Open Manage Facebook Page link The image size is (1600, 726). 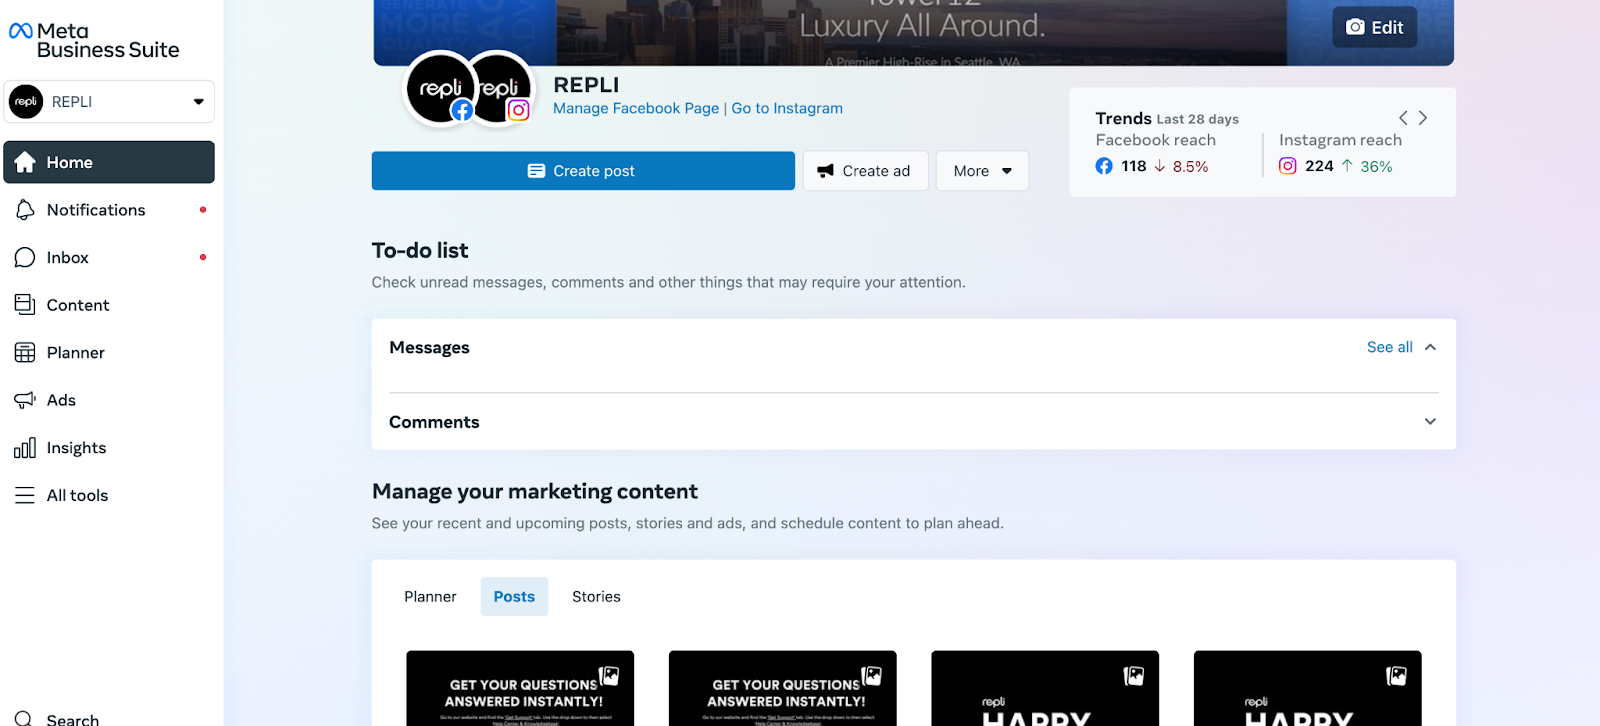(636, 108)
